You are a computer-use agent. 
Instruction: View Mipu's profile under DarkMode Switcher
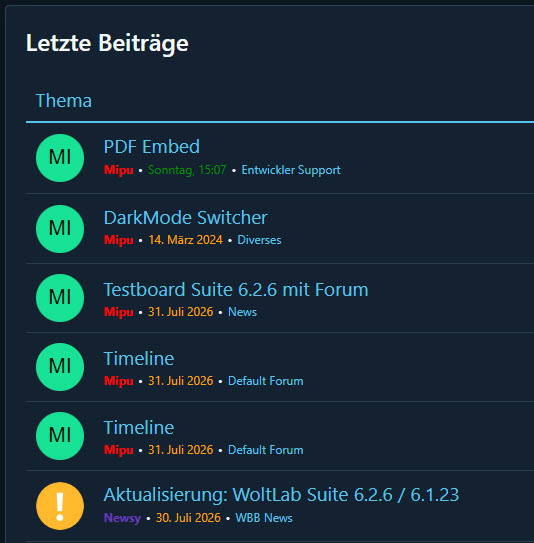[119, 240]
